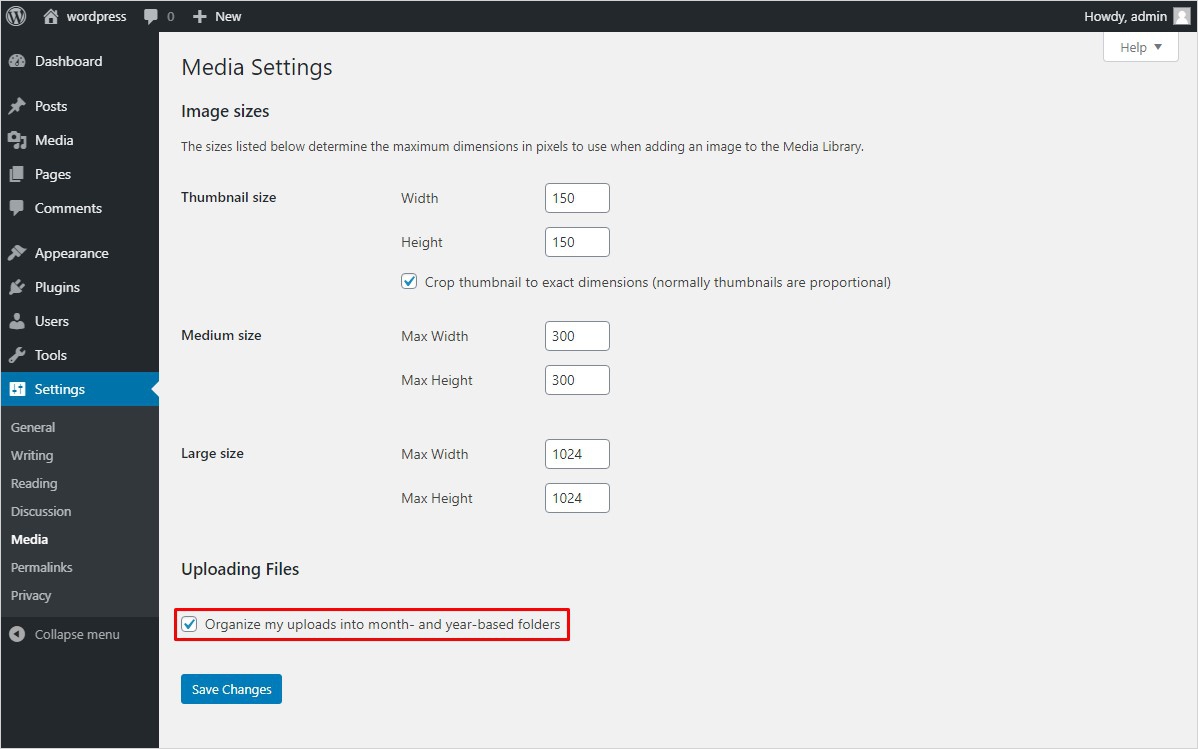Open the site home icon
1198x749 pixels.
(x=51, y=16)
